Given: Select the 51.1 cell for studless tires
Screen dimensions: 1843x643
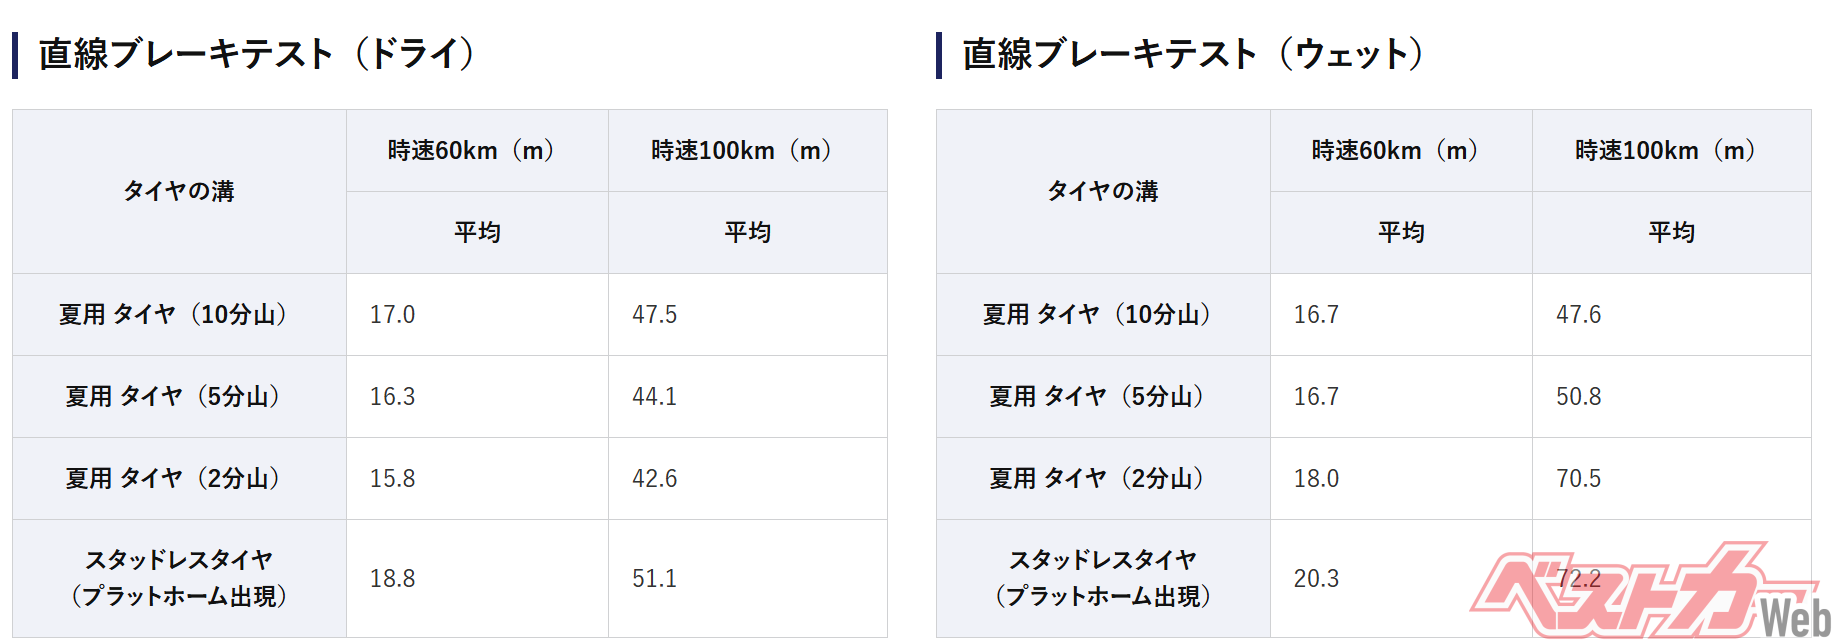Looking at the screenshot, I should 654,579.
